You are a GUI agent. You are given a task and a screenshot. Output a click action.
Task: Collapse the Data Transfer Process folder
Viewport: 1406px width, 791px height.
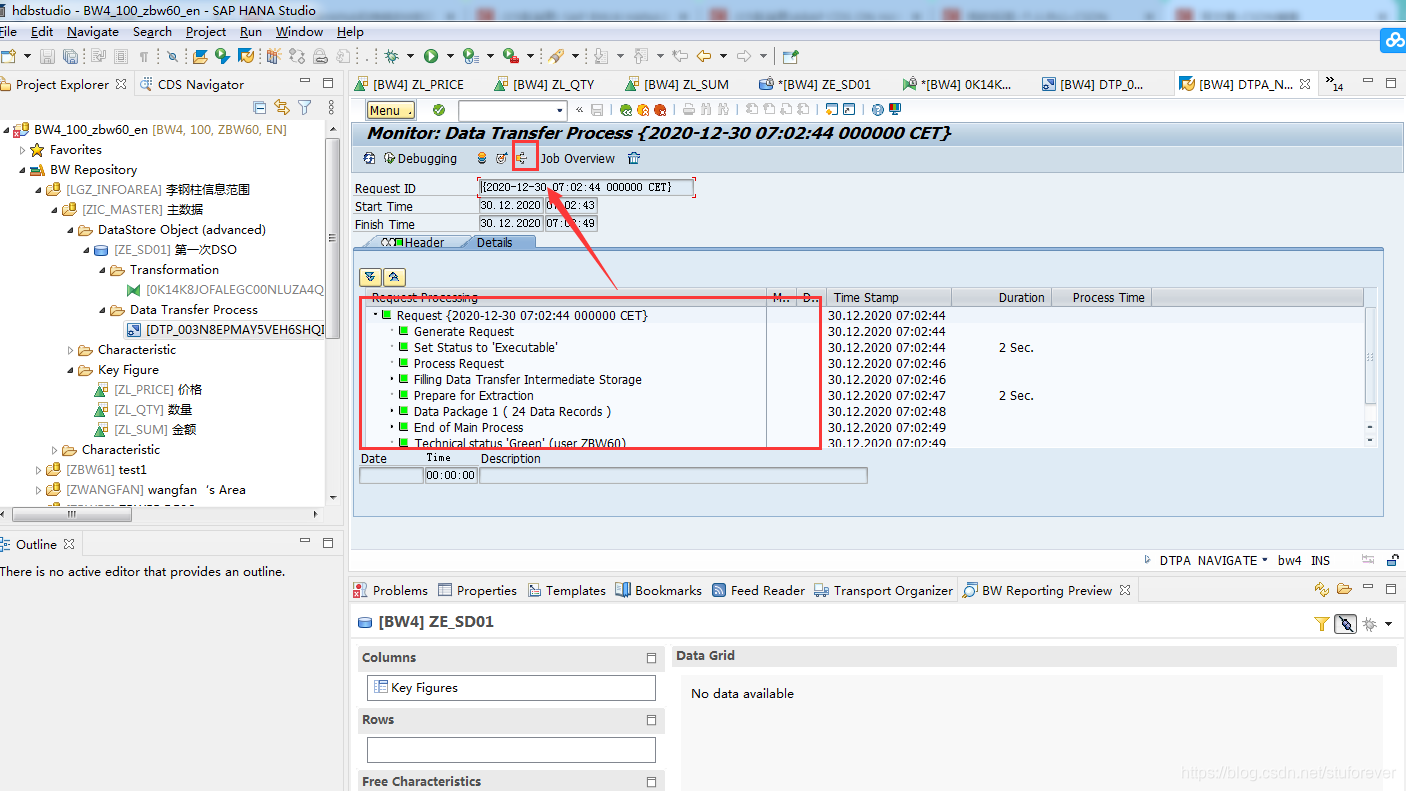102,310
